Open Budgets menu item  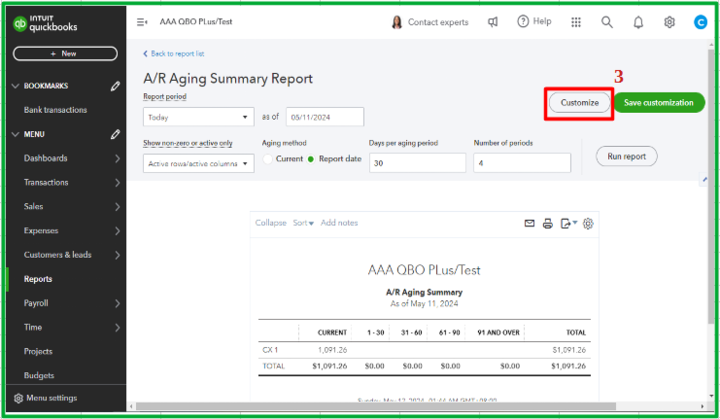click(x=39, y=376)
